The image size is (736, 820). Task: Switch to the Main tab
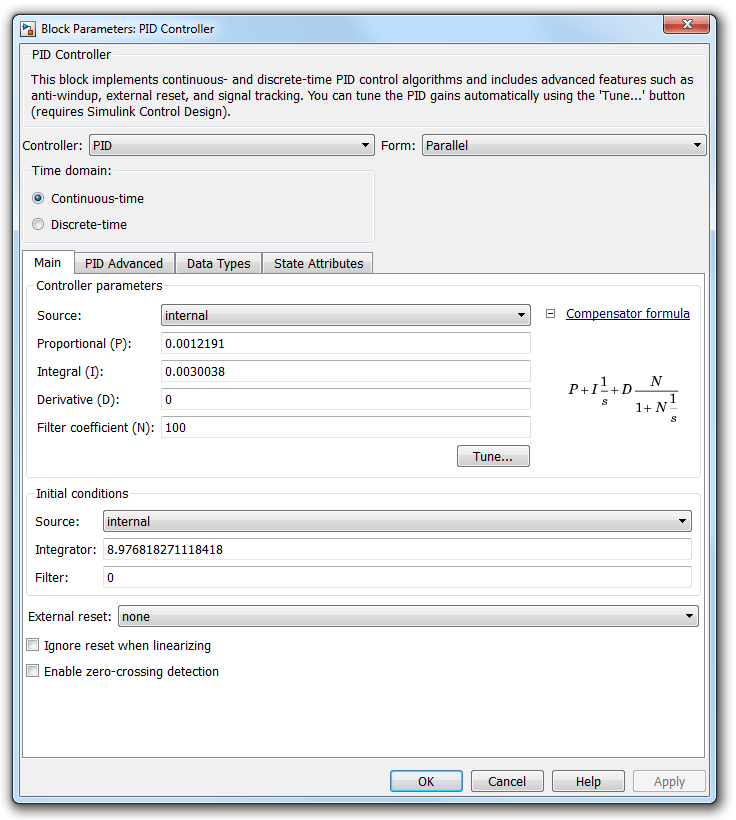[x=48, y=263]
